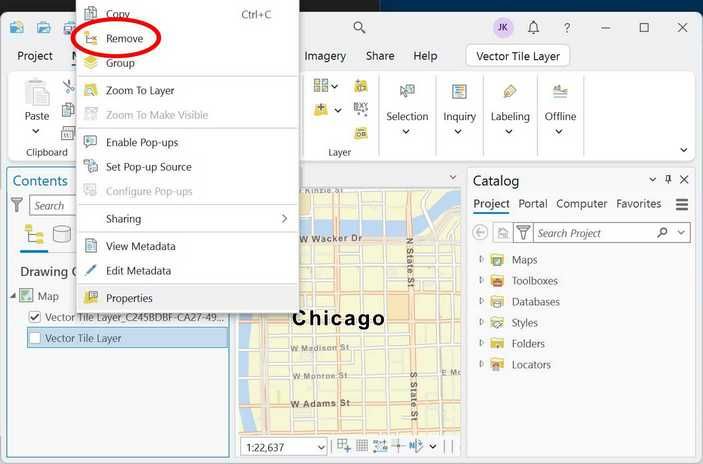Select List By Drawing Order icon
Viewport: 703px width, 464px height.
pos(35,234)
